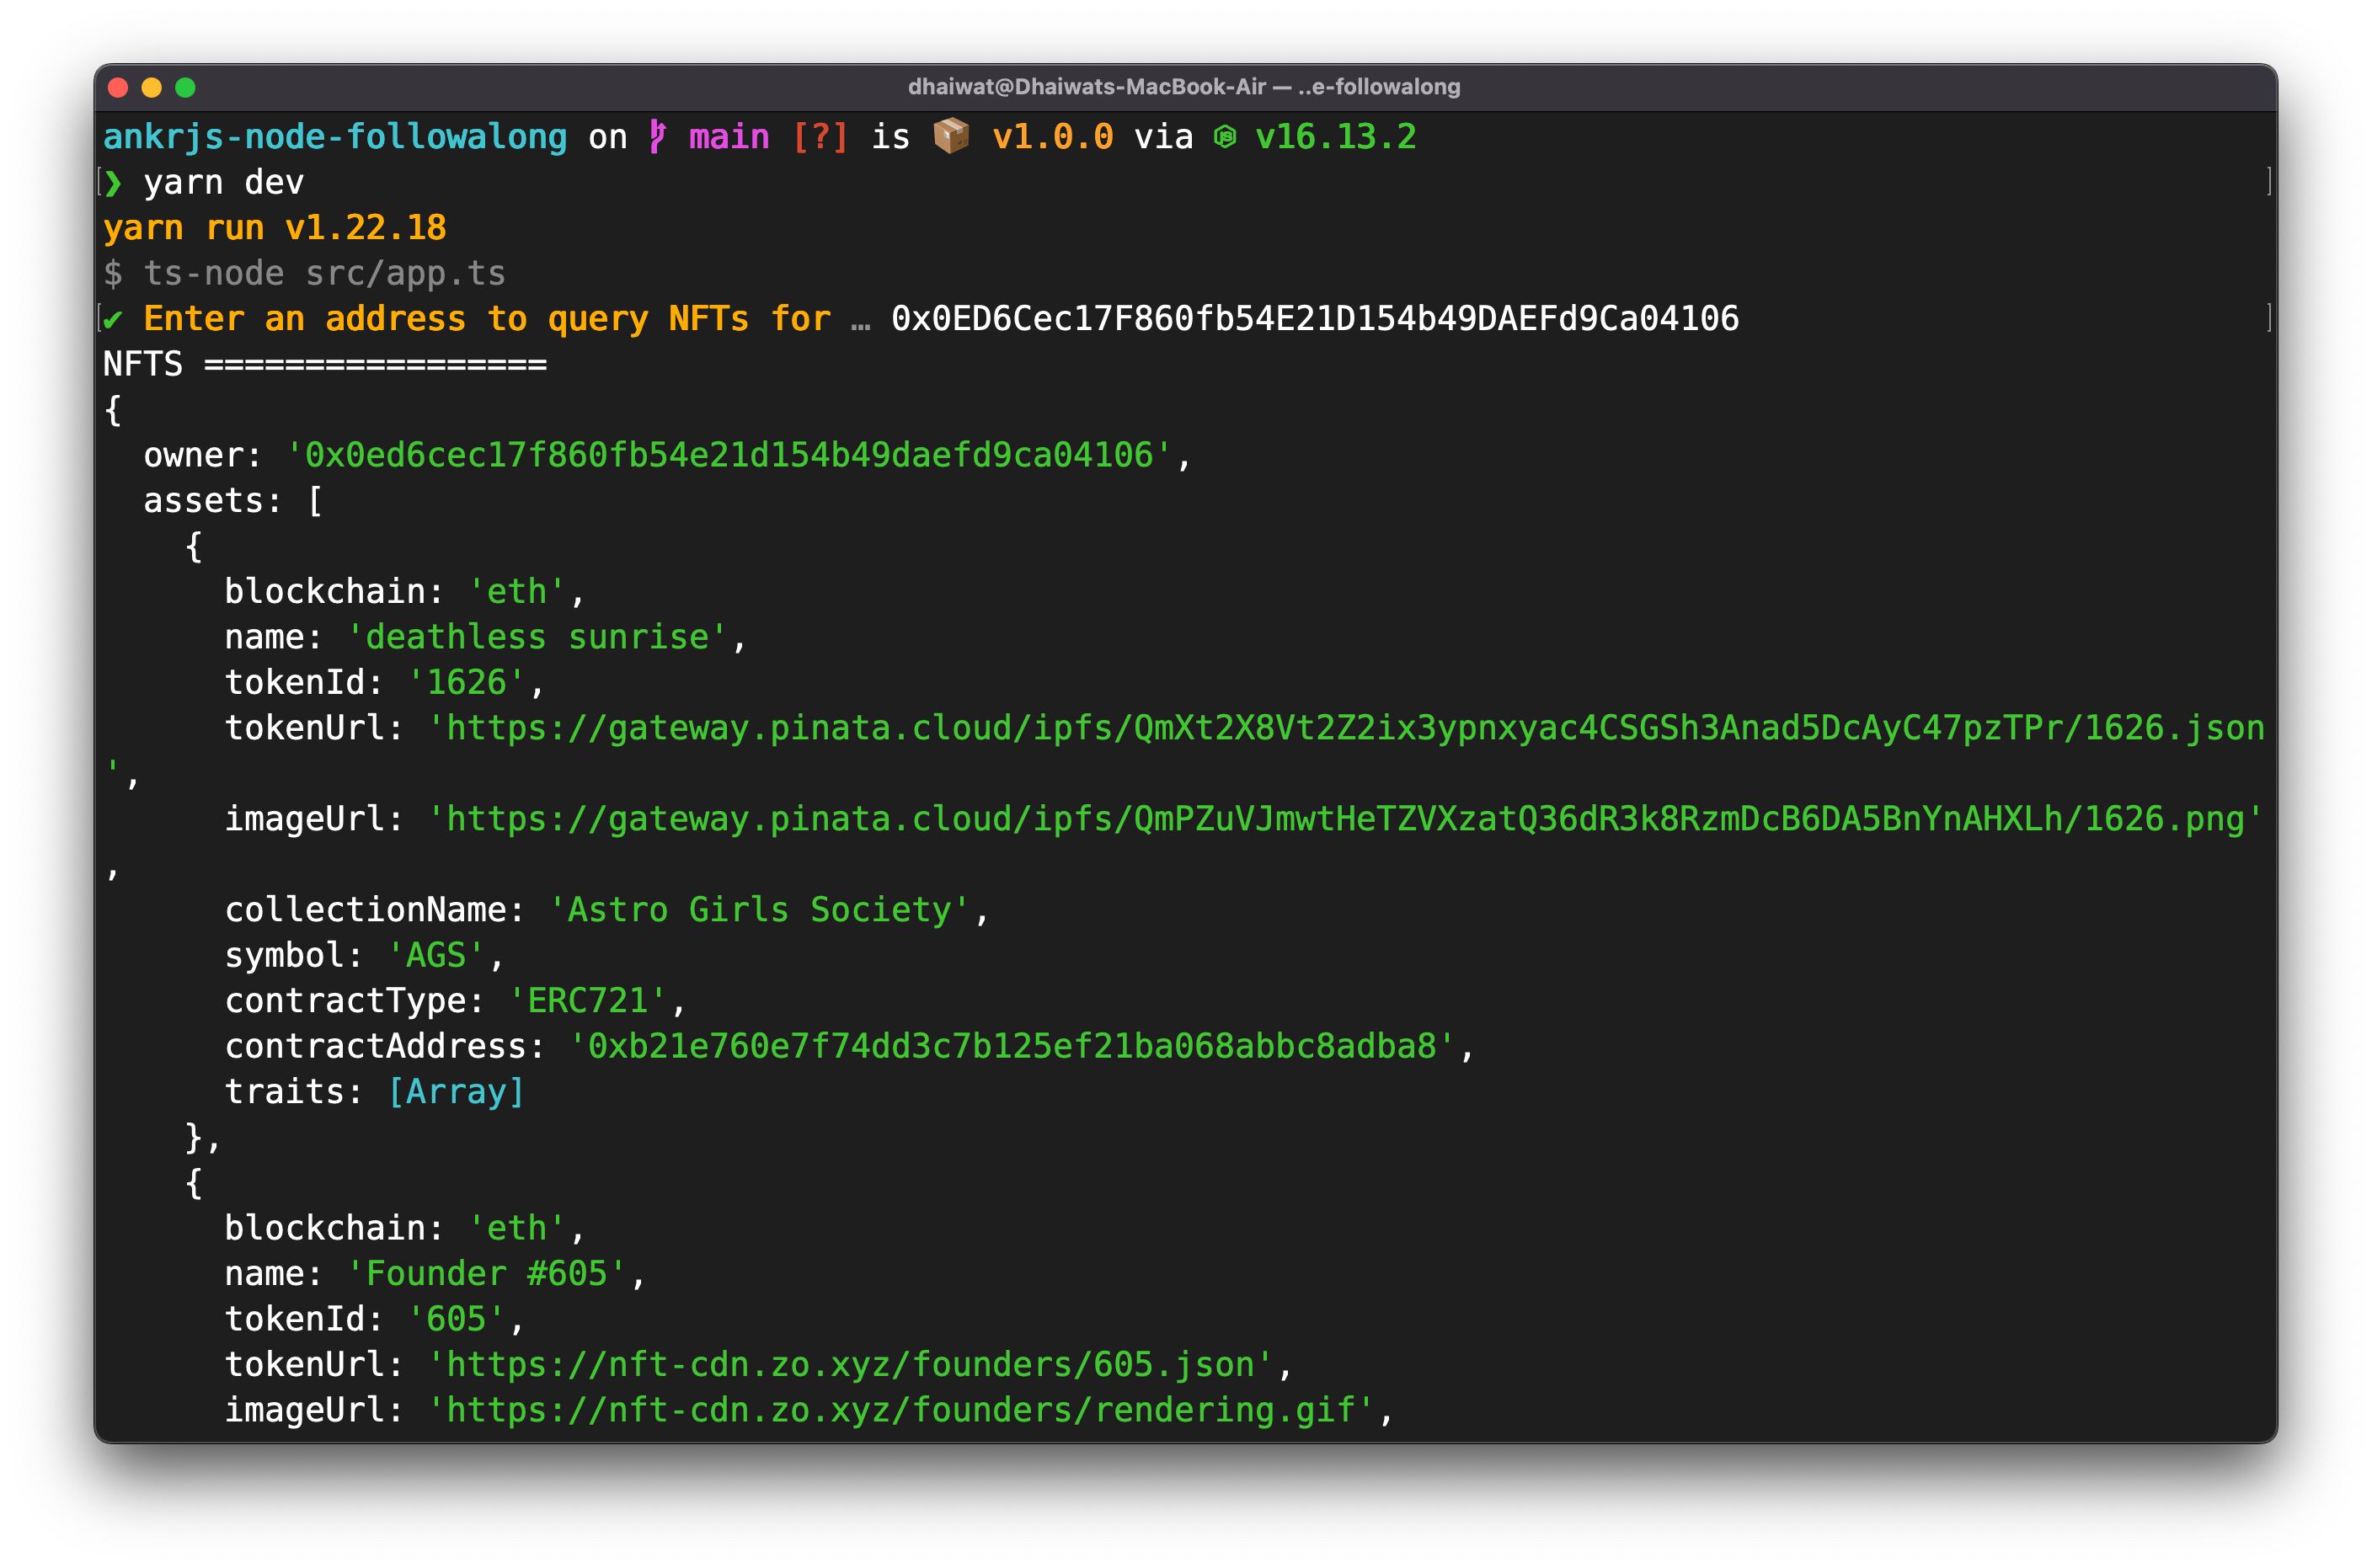The height and width of the screenshot is (1568, 2372).
Task: Click the v1.0.0 version label
Action: coord(1052,137)
